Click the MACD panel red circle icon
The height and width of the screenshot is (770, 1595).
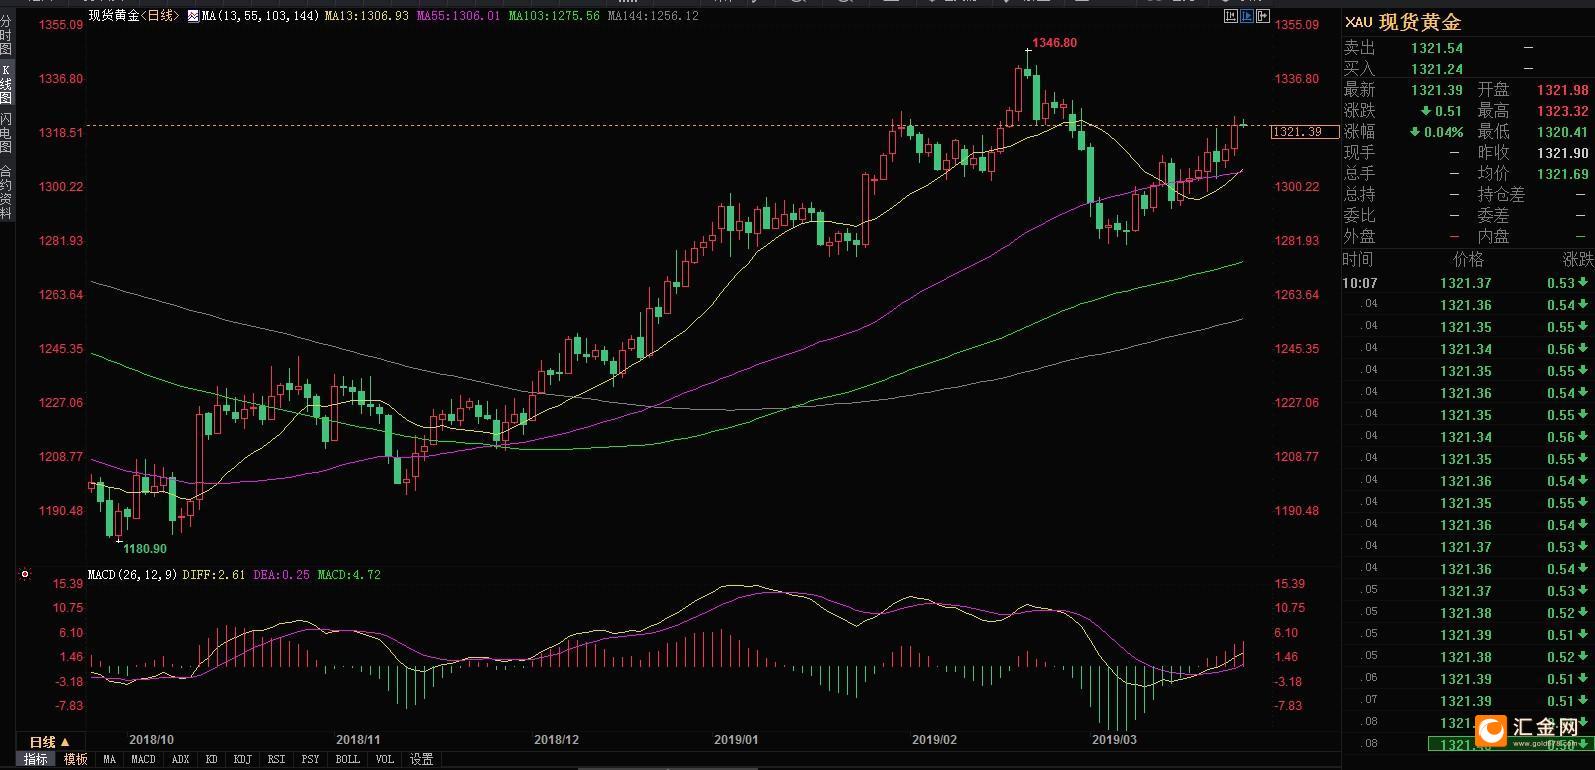click(x=25, y=575)
